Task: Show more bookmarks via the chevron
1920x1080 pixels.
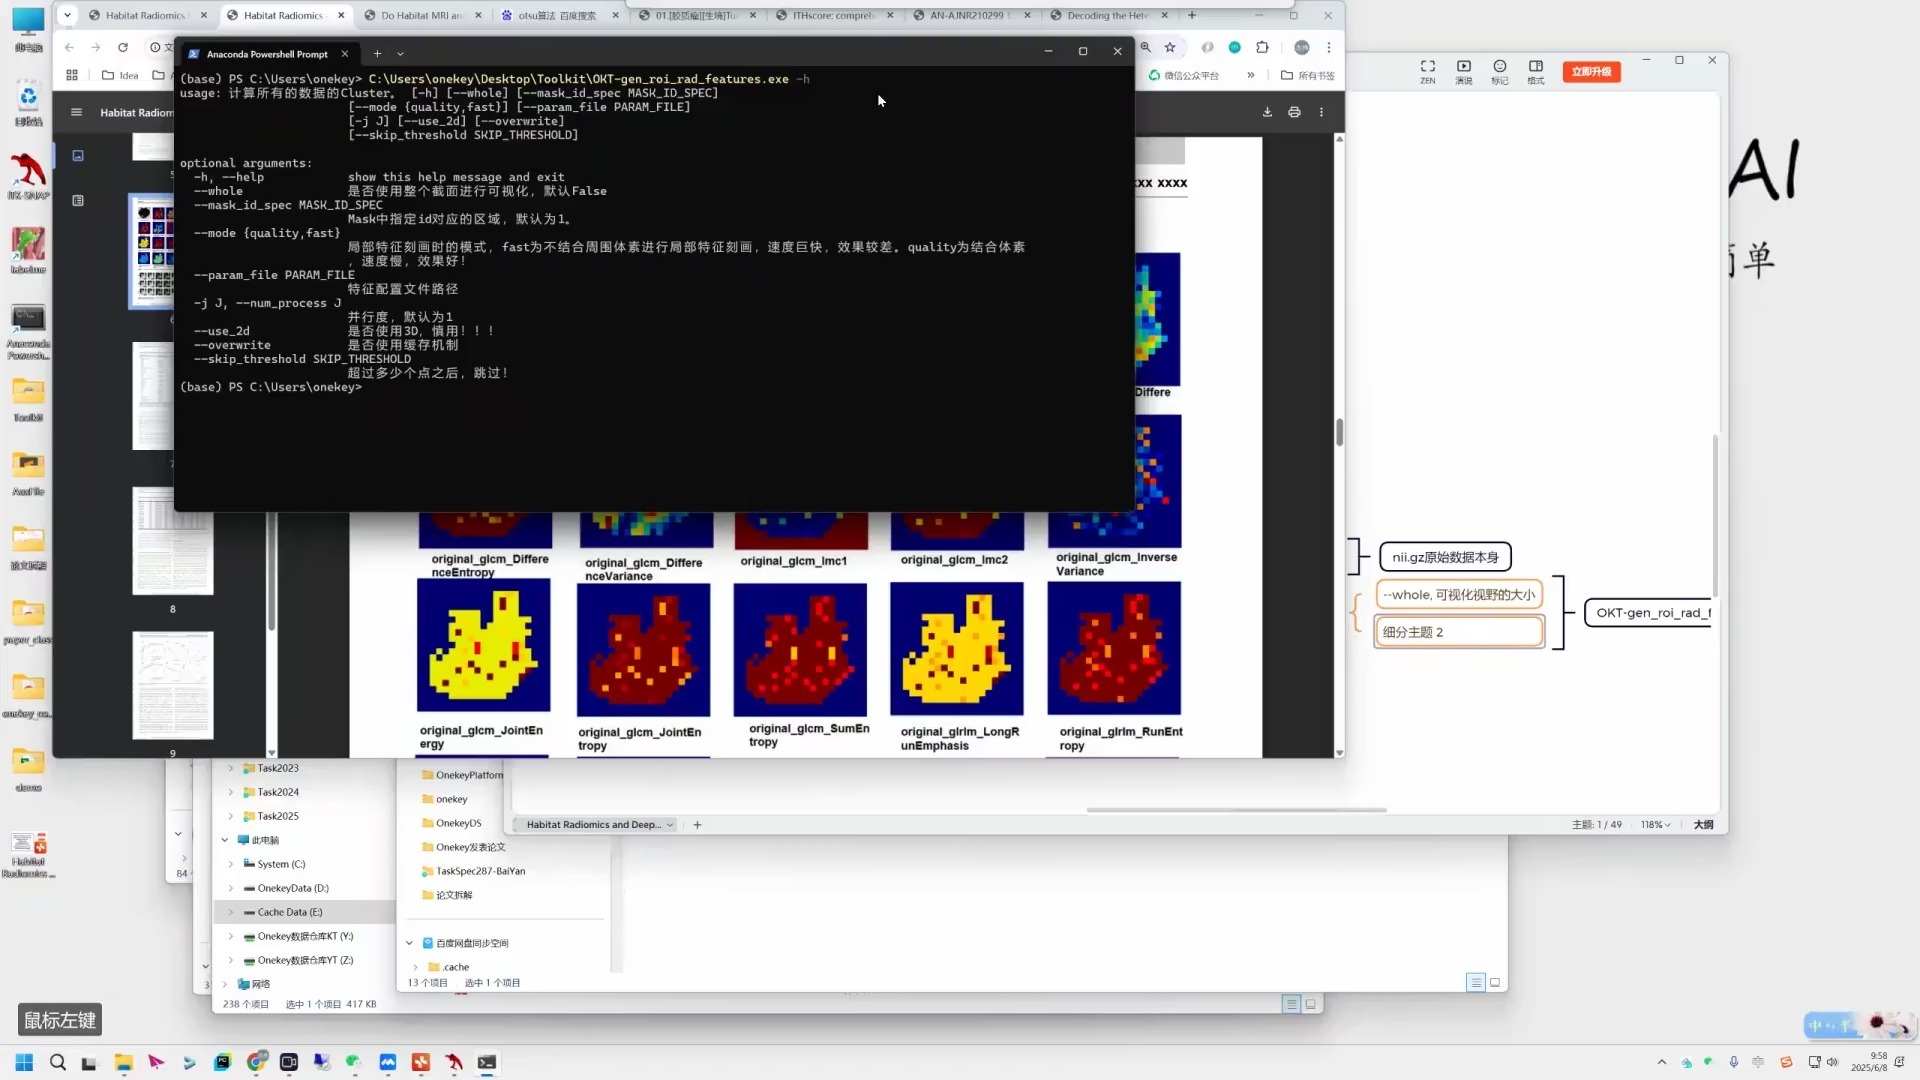Action: click(1250, 75)
